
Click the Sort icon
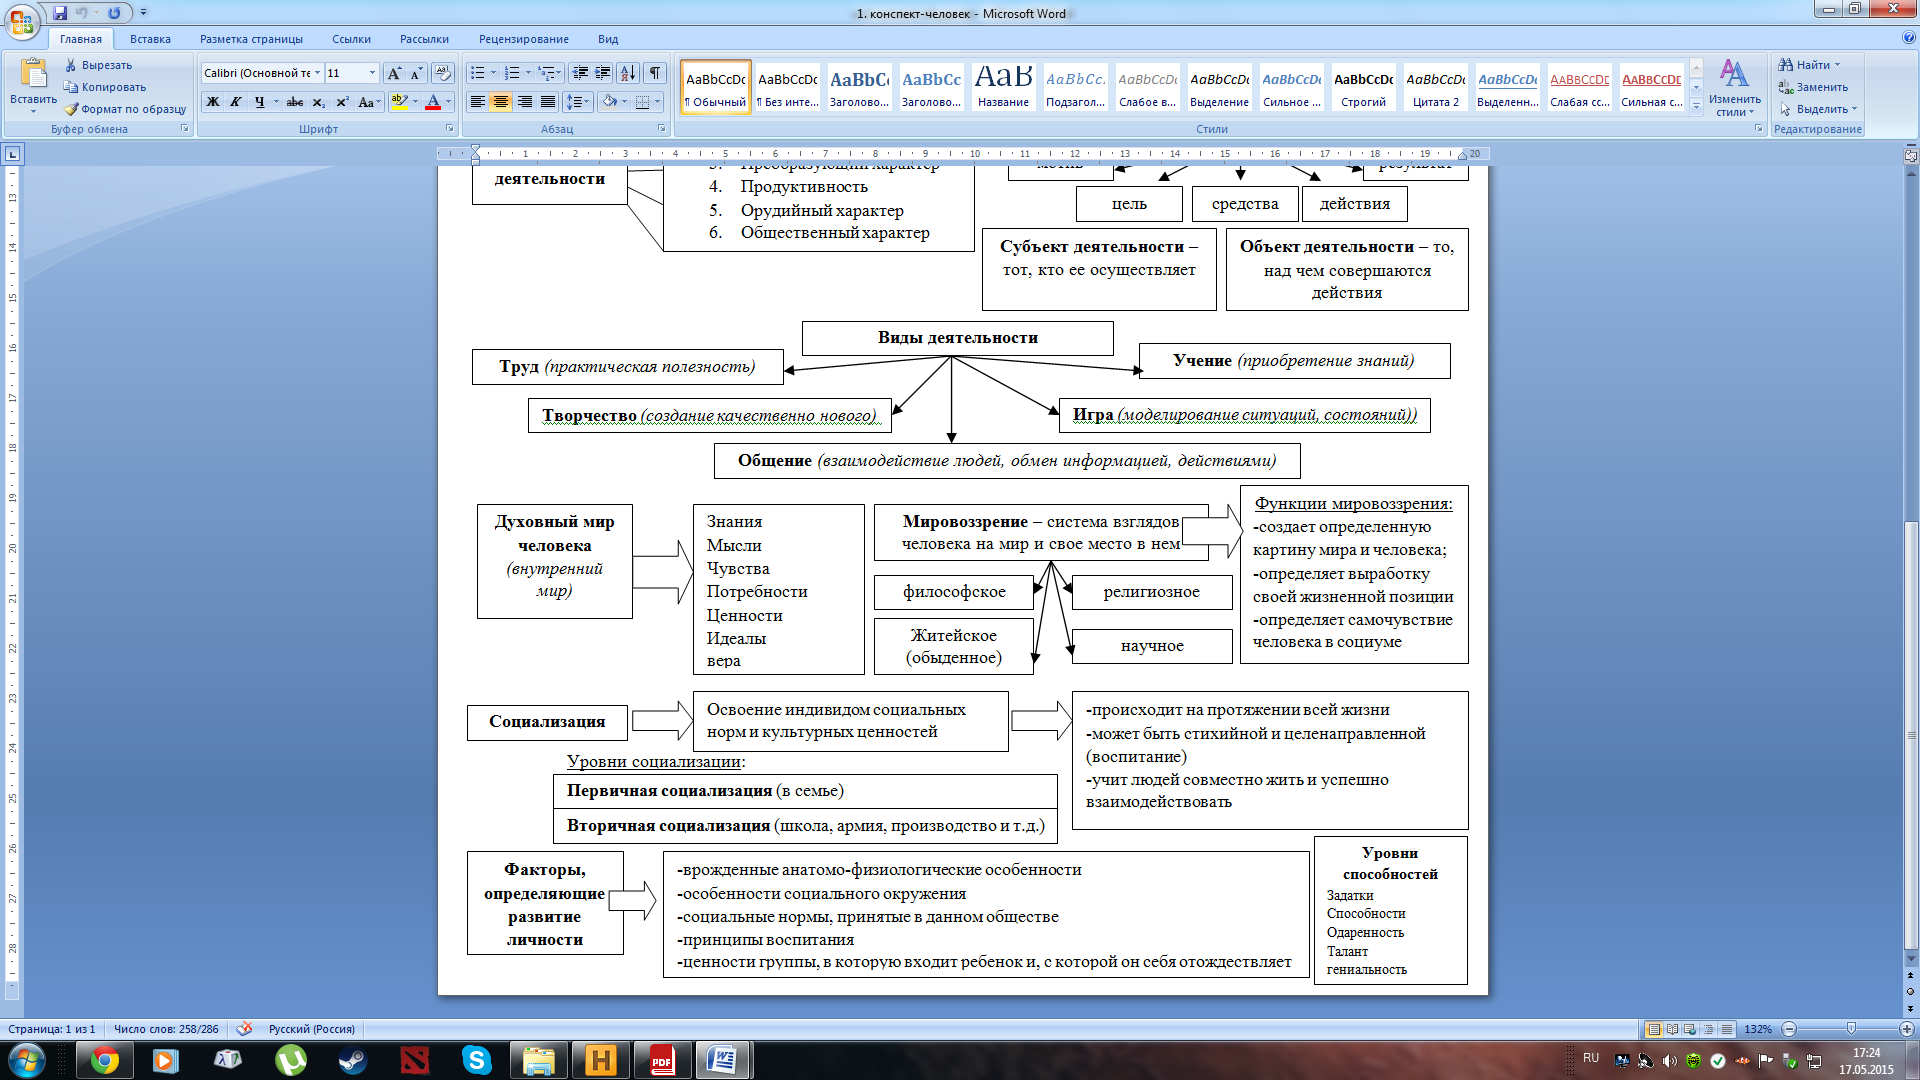point(628,73)
